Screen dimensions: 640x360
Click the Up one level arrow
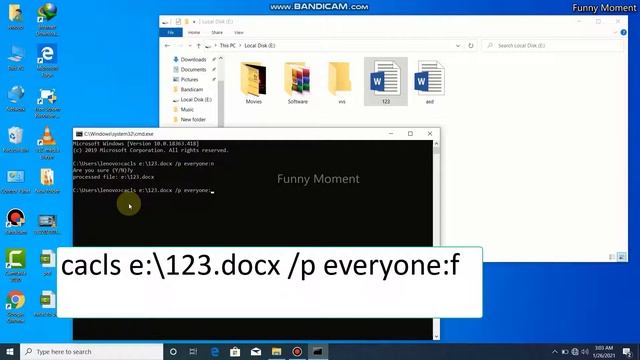pyautogui.click(x=198, y=46)
